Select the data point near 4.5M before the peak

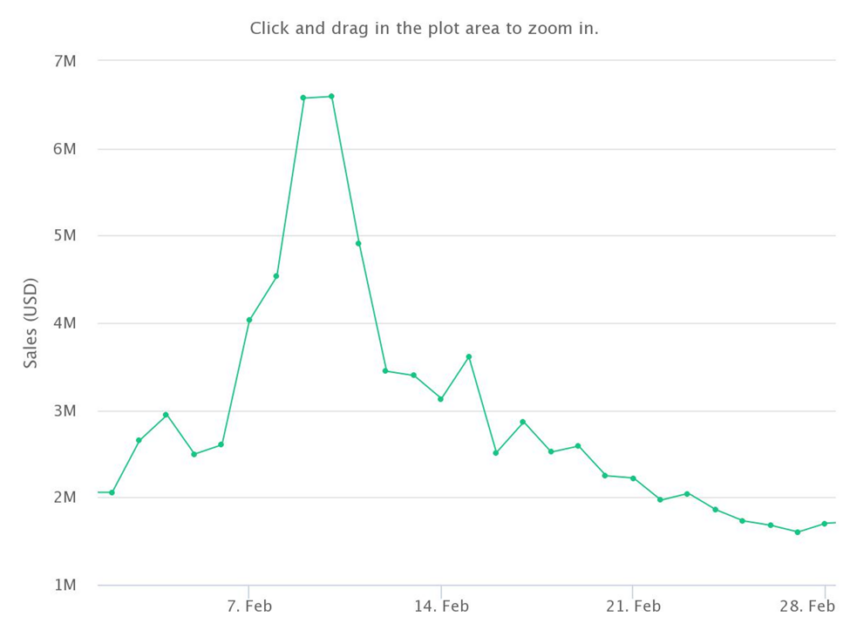276,276
